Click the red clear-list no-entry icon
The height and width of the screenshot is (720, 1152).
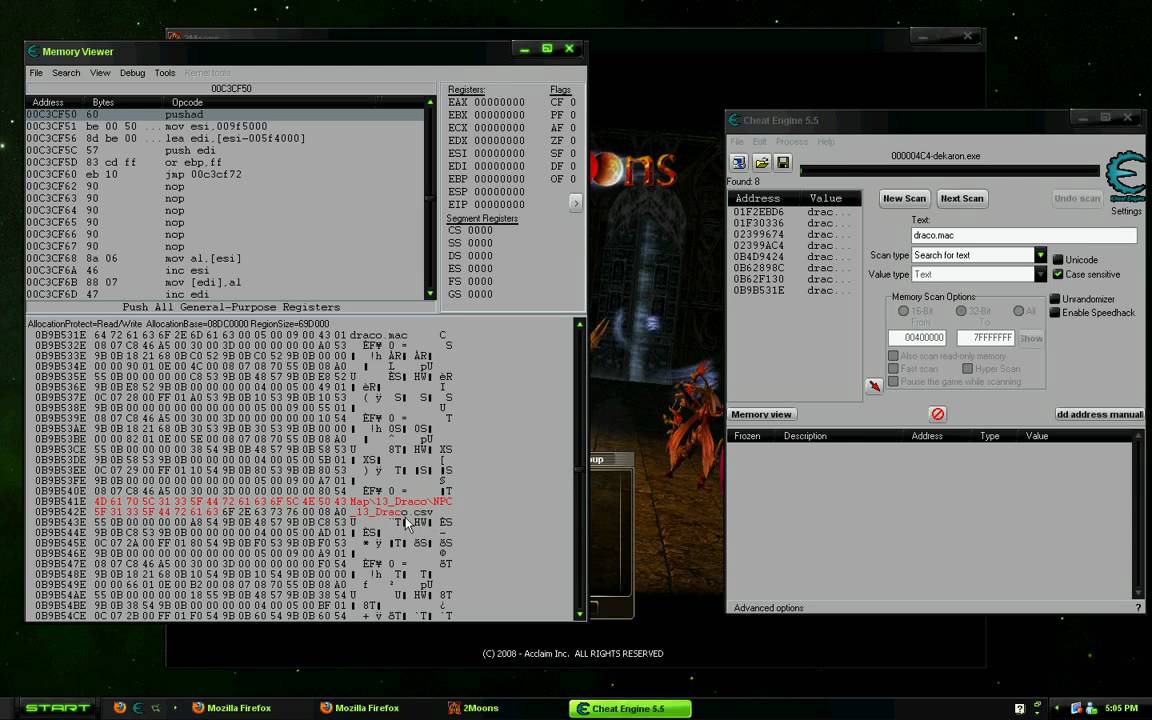click(937, 414)
